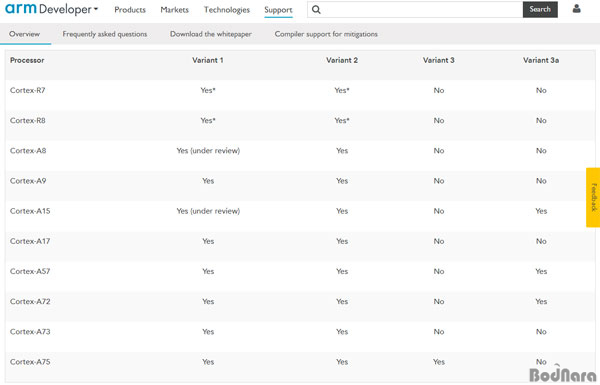Screen dimensions: 600x385
Task: Click Cortex-R7 Variant 3a No cell
Action: [541, 90]
